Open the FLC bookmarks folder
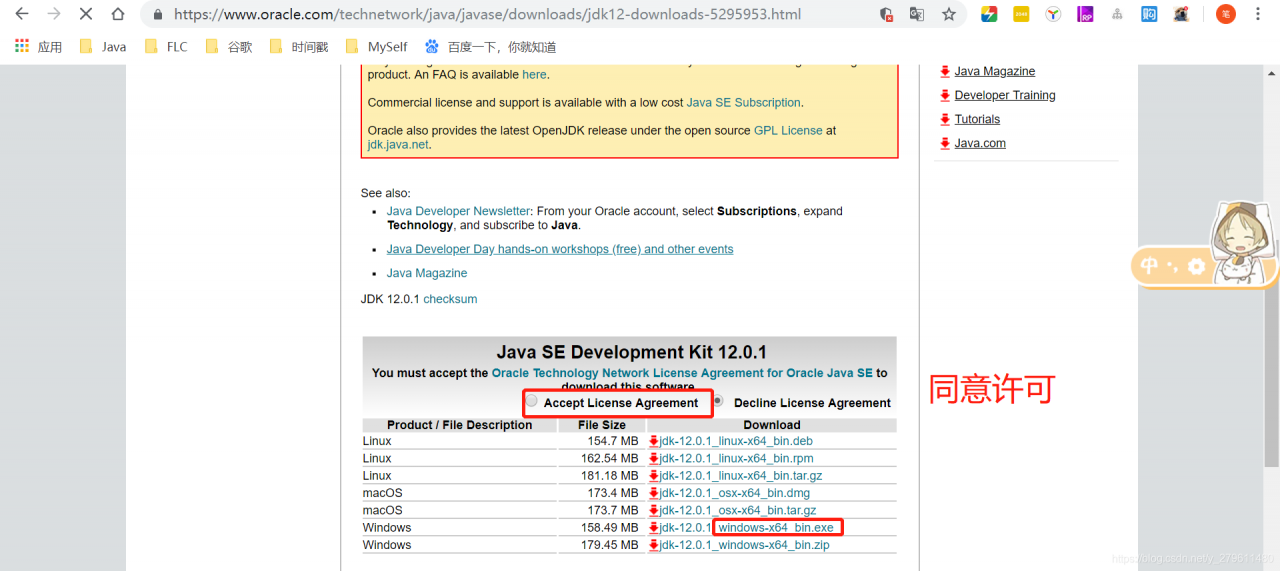 coord(166,47)
